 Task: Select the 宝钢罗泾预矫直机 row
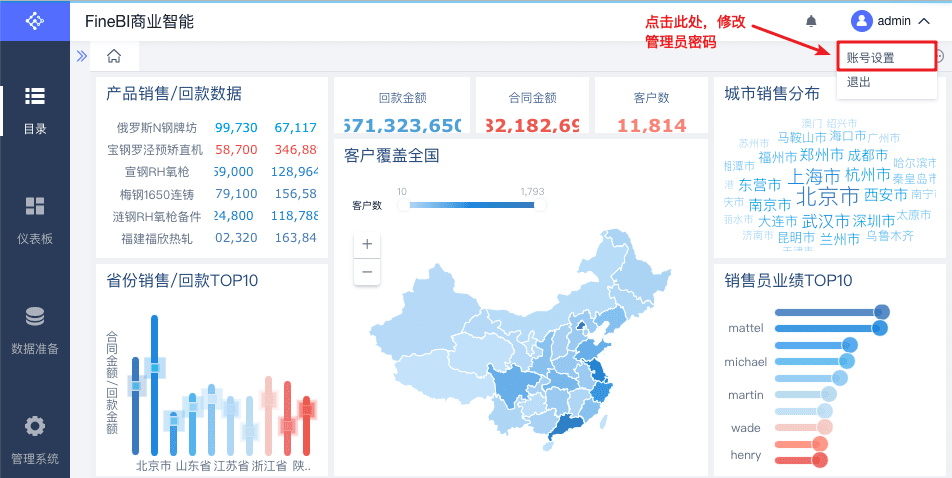click(x=212, y=149)
